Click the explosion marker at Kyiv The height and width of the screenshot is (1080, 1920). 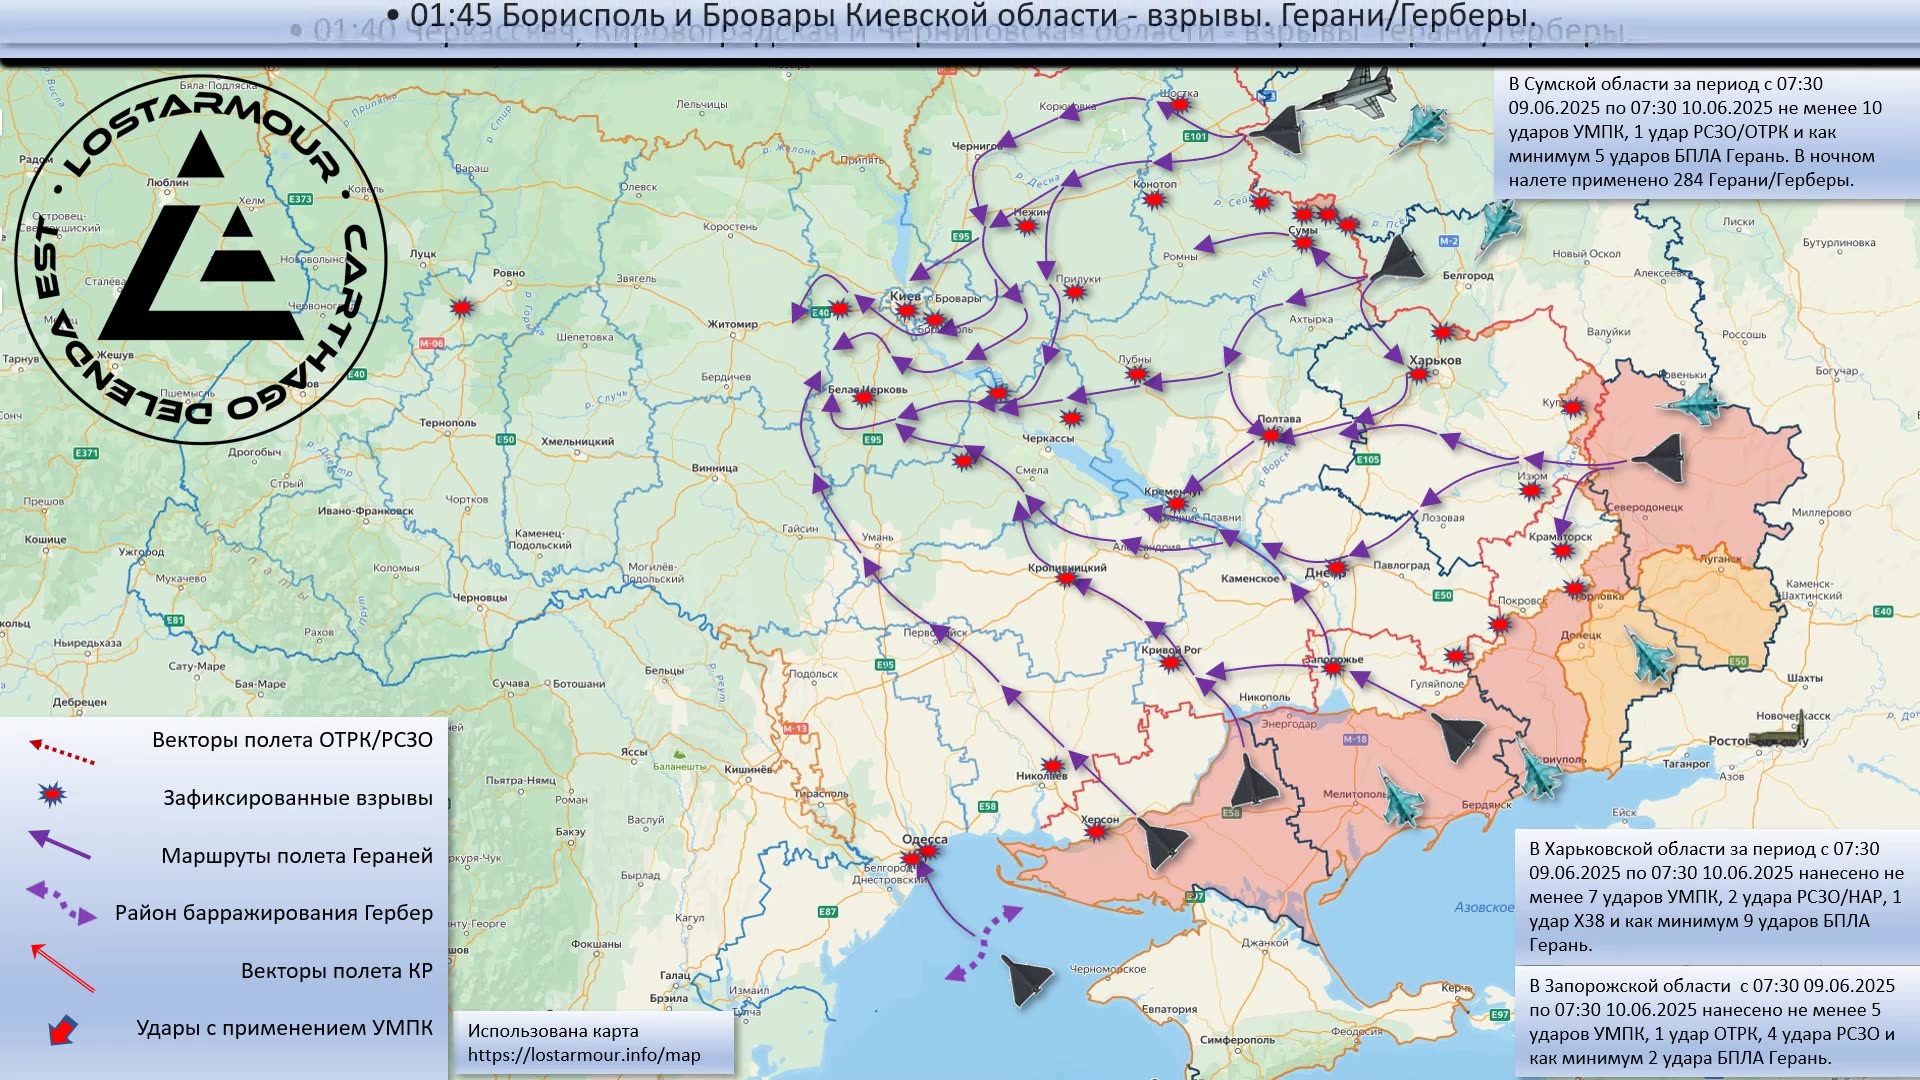906,311
